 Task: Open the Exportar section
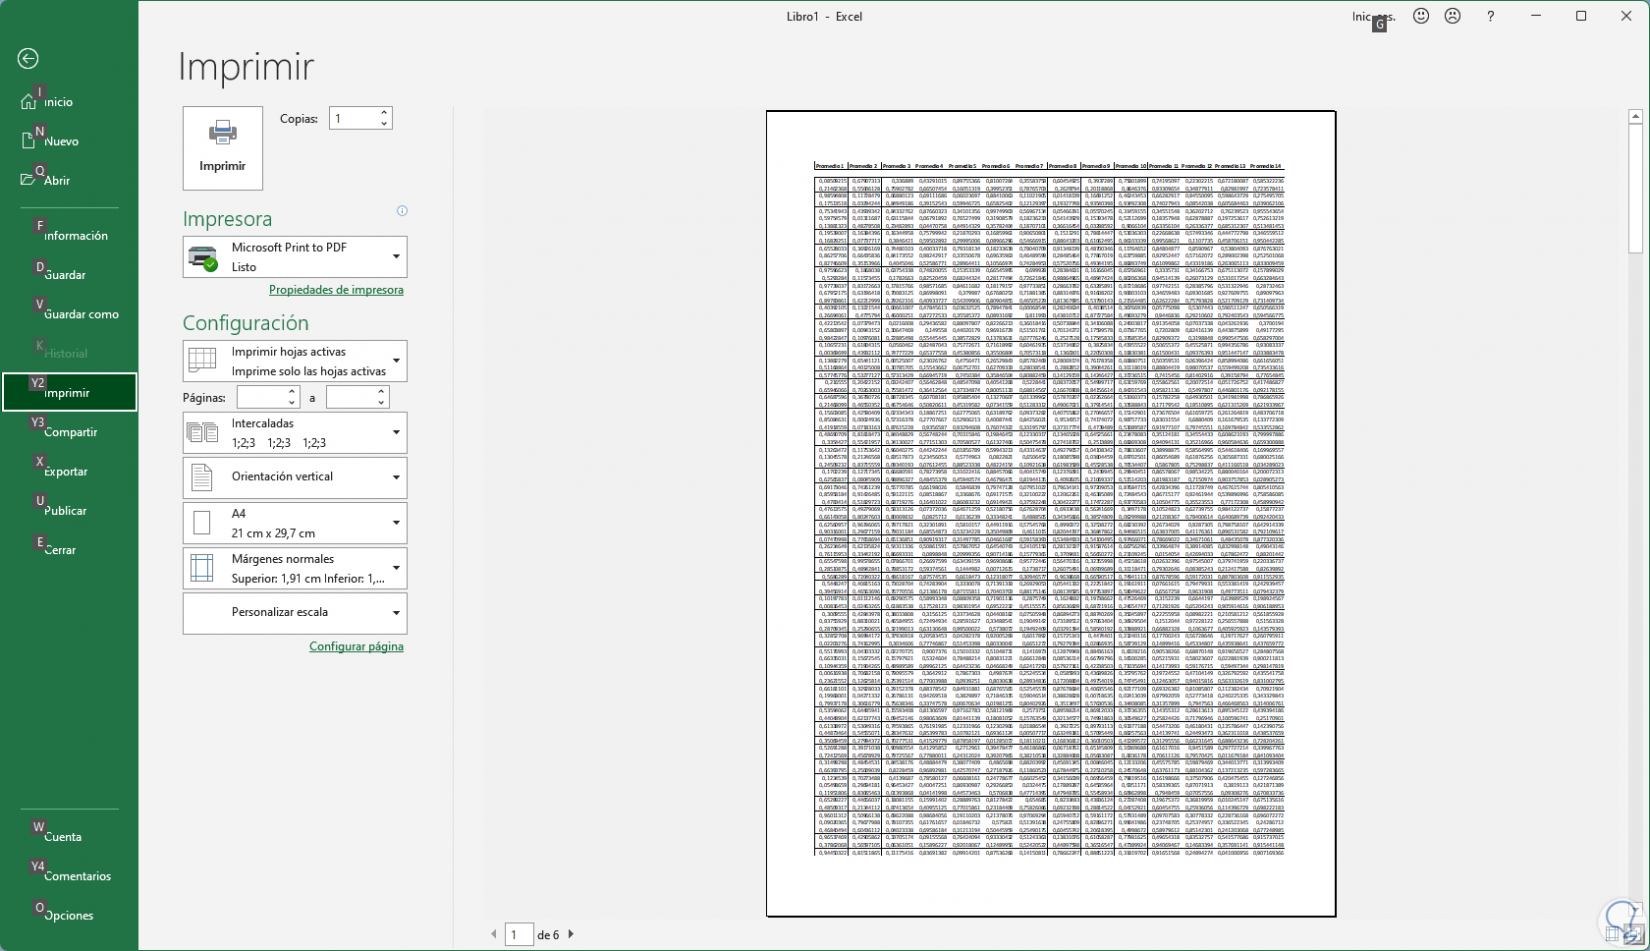pyautogui.click(x=69, y=471)
